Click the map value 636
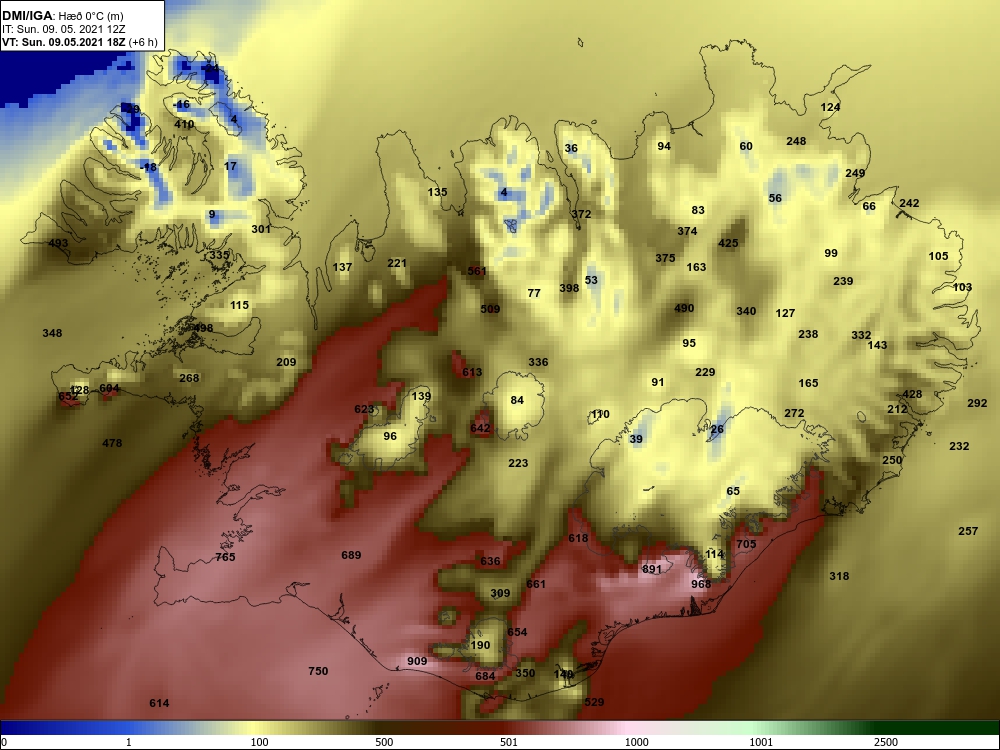Image resolution: width=1000 pixels, height=750 pixels. [x=490, y=561]
